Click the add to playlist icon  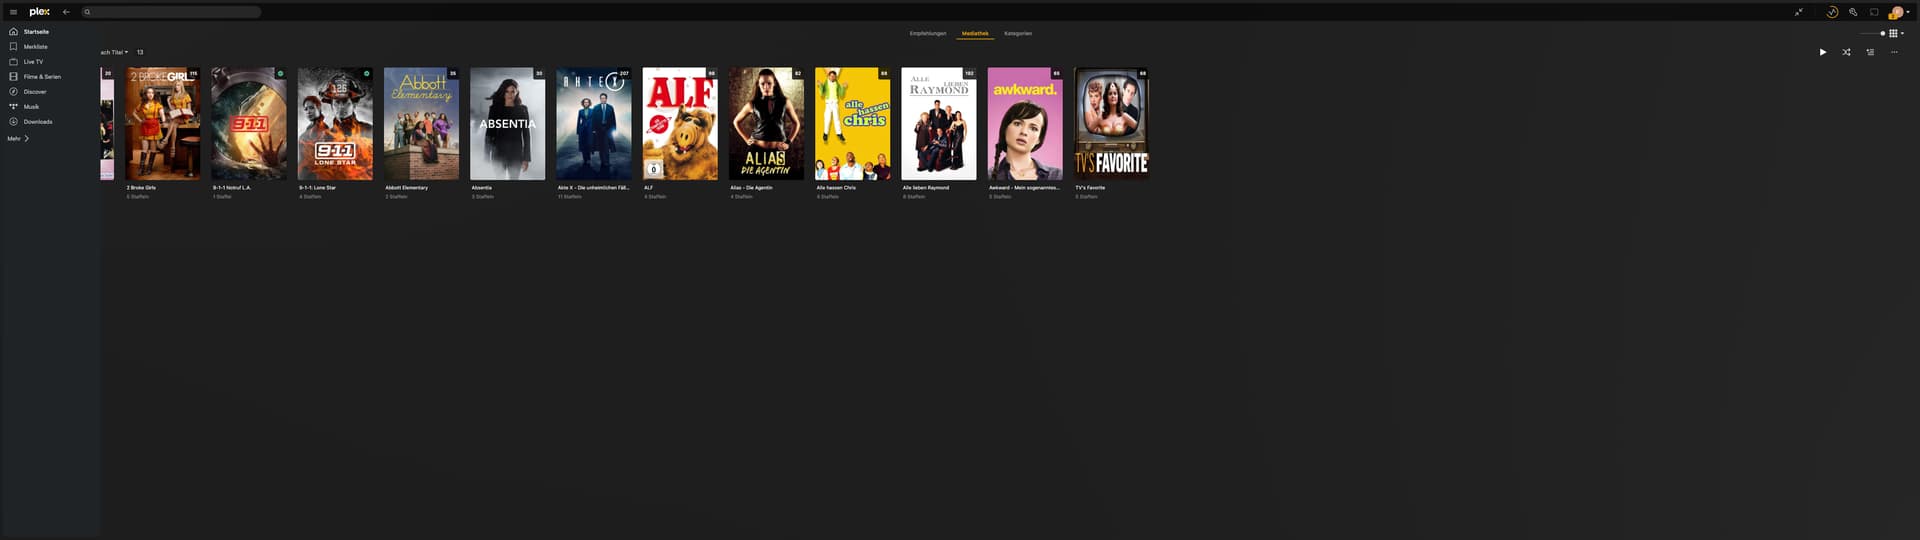[x=1870, y=52]
